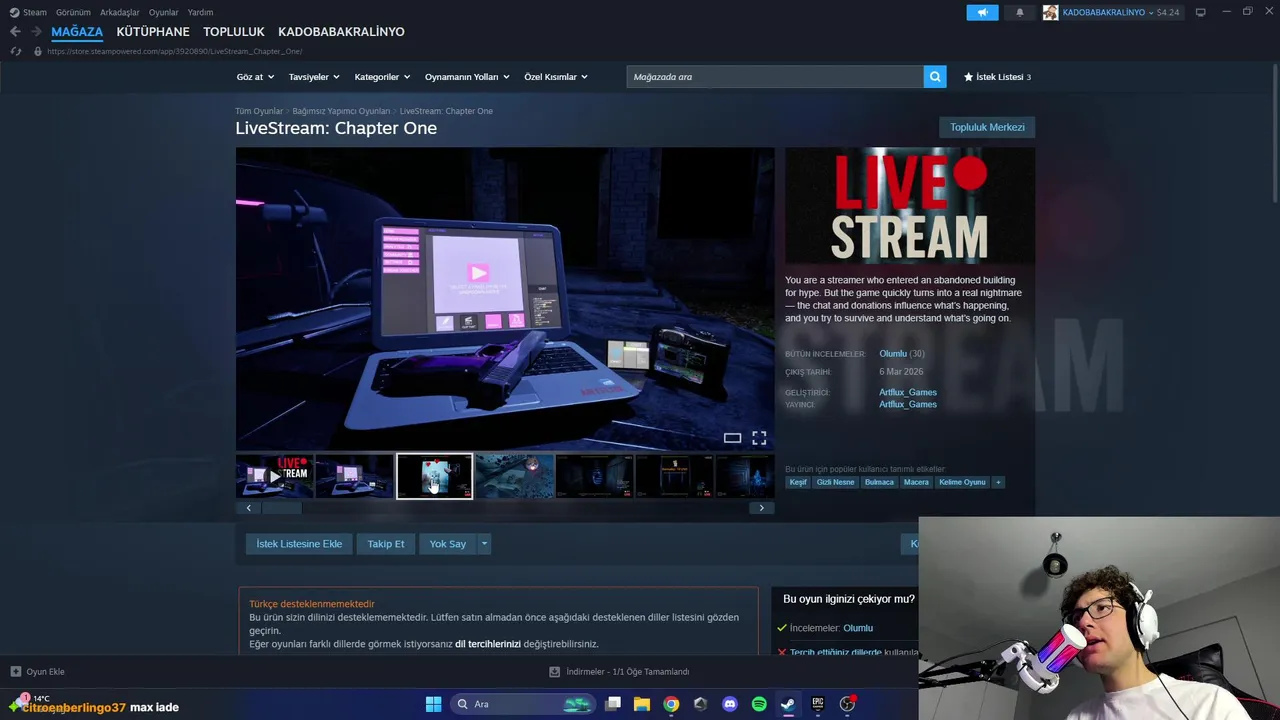1280x720 pixels.
Task: Expand the Göz at dropdown
Action: 255,77
